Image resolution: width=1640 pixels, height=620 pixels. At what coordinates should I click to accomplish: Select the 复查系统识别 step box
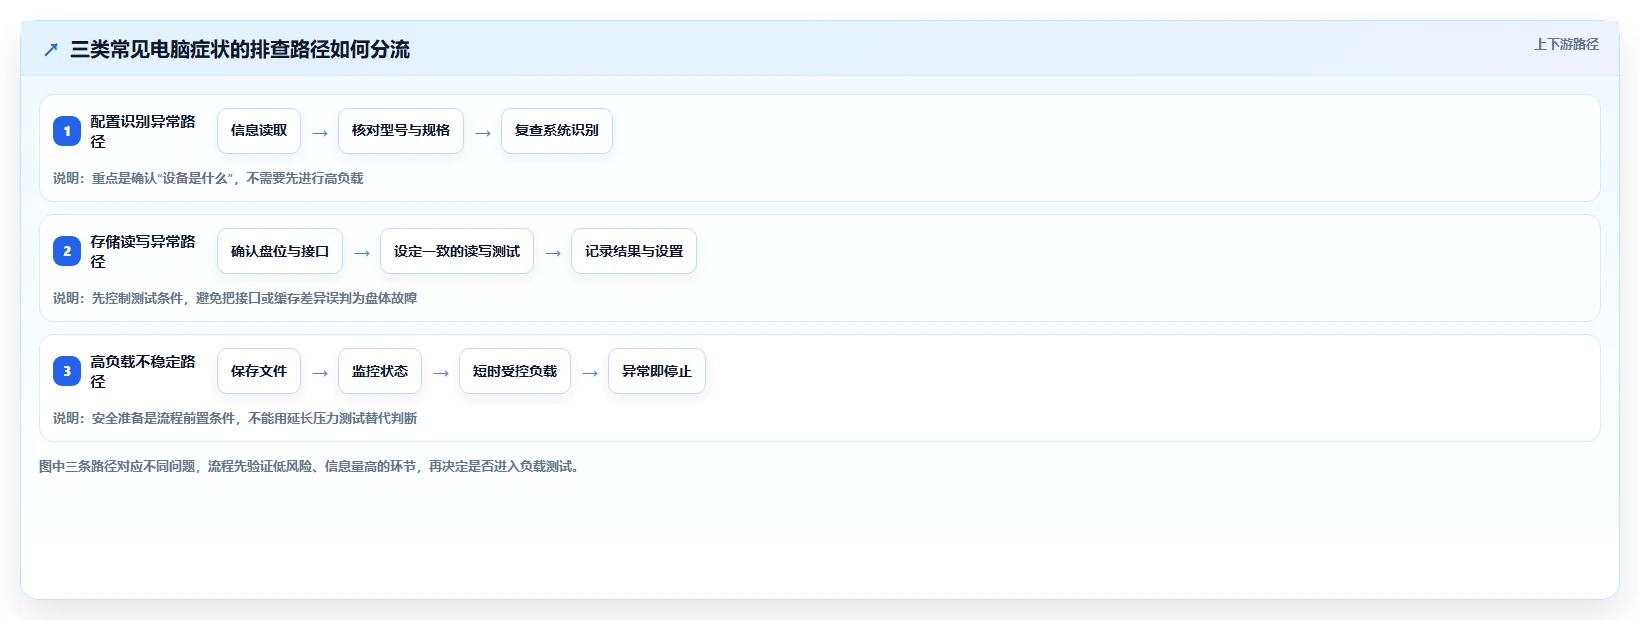(557, 131)
